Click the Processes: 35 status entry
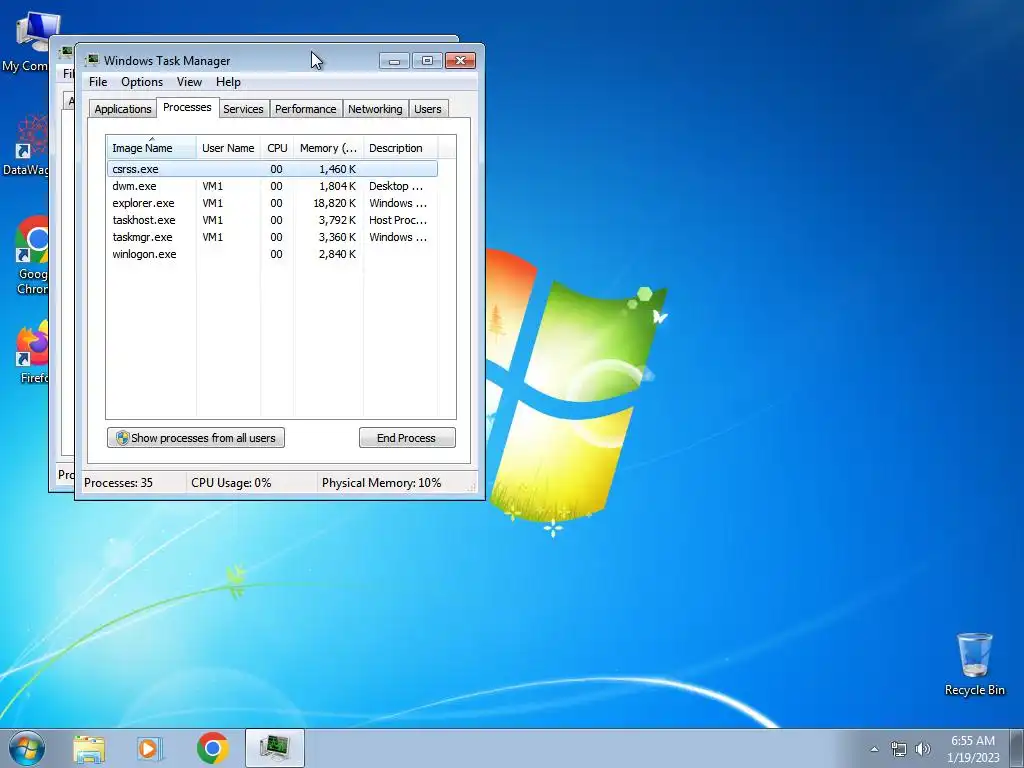This screenshot has width=1024, height=768. tap(118, 483)
